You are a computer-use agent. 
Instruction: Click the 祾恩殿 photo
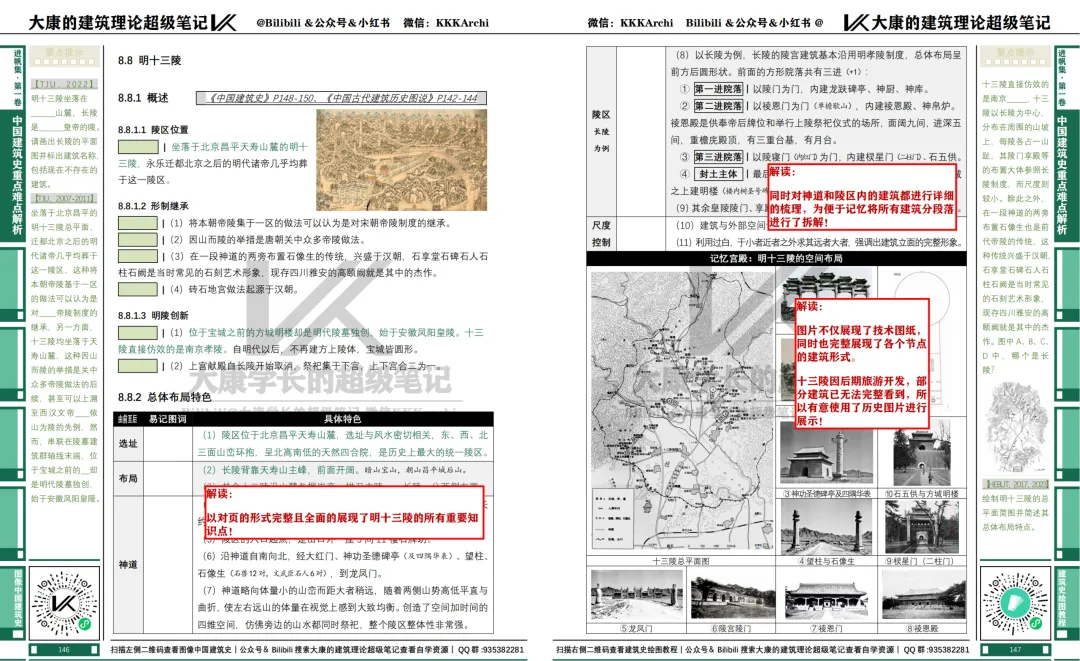[x=922, y=598]
